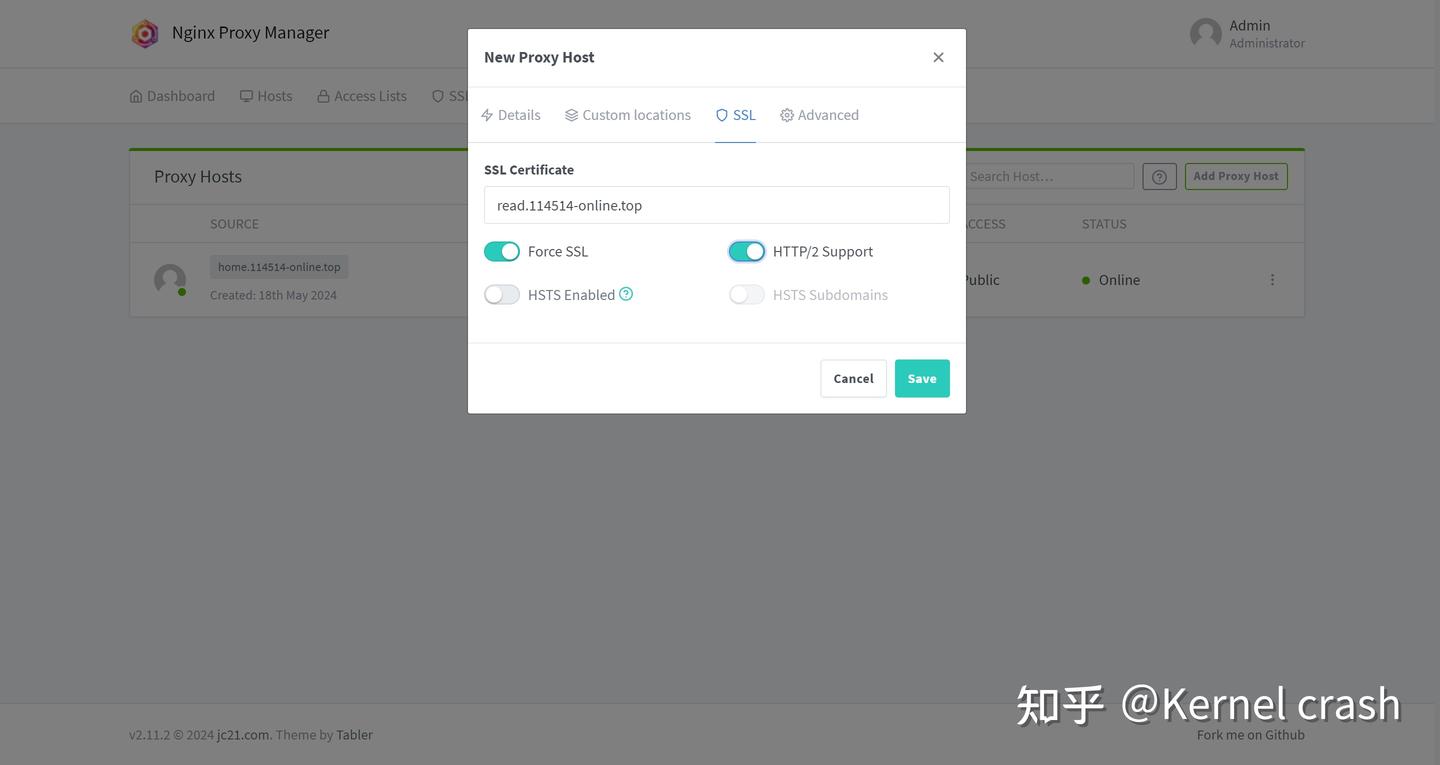Image resolution: width=1440 pixels, height=765 pixels.
Task: Focus the Search Host input field
Action: pos(1049,176)
